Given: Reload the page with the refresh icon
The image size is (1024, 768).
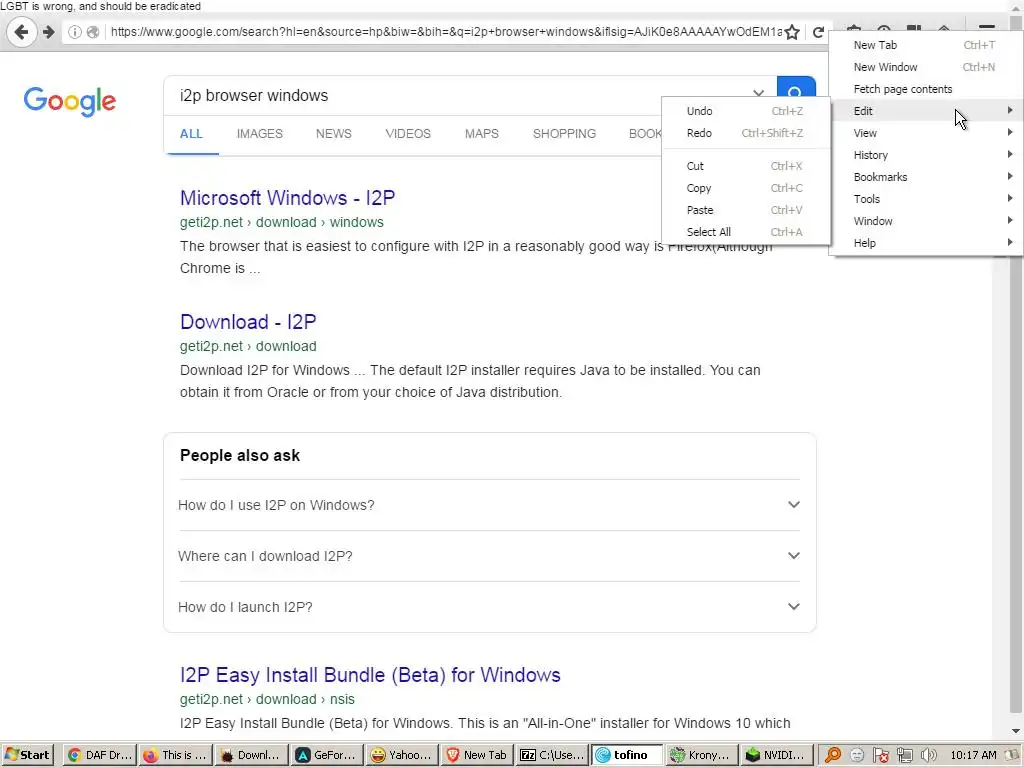Looking at the screenshot, I should pyautogui.click(x=818, y=31).
